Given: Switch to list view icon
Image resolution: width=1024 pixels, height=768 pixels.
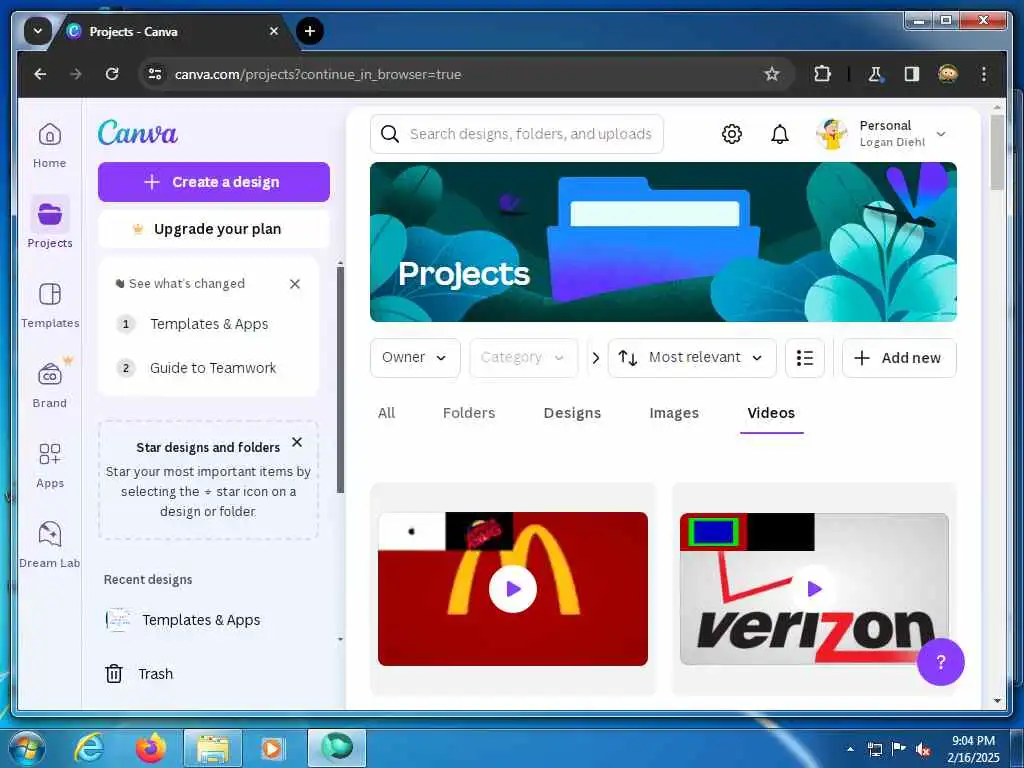Looking at the screenshot, I should coord(805,357).
